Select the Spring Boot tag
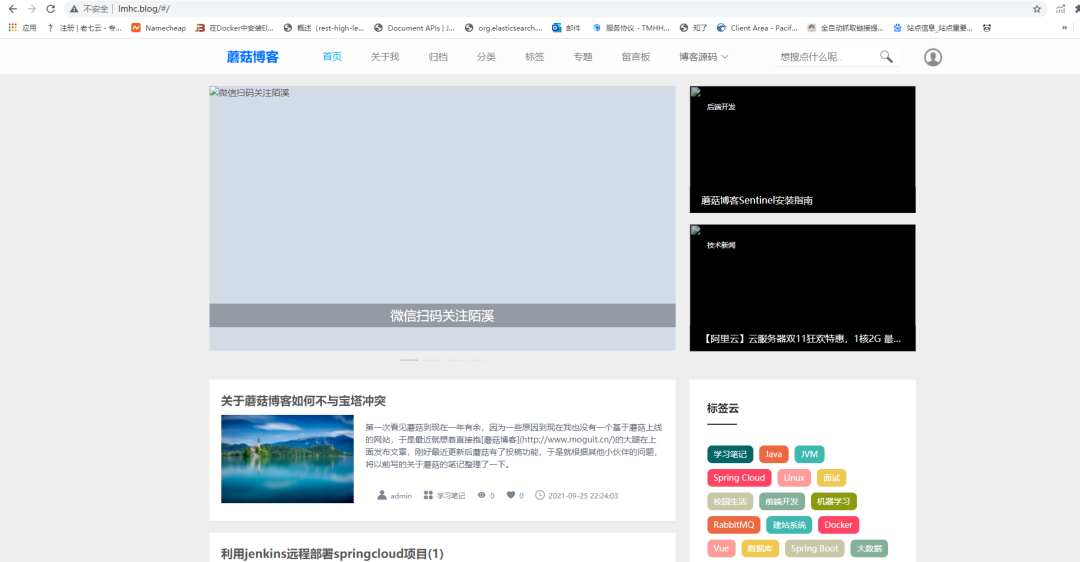Screen dimensions: 1080x562 point(814,548)
